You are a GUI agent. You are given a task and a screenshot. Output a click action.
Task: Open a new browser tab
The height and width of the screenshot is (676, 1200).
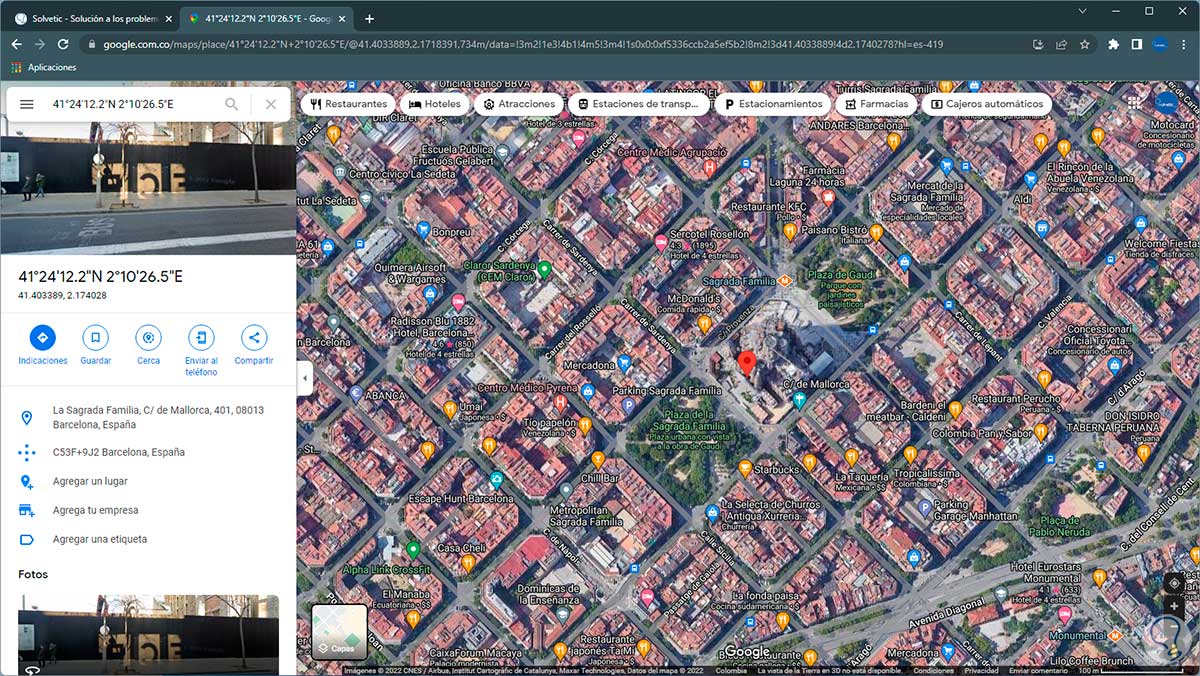coord(369,19)
